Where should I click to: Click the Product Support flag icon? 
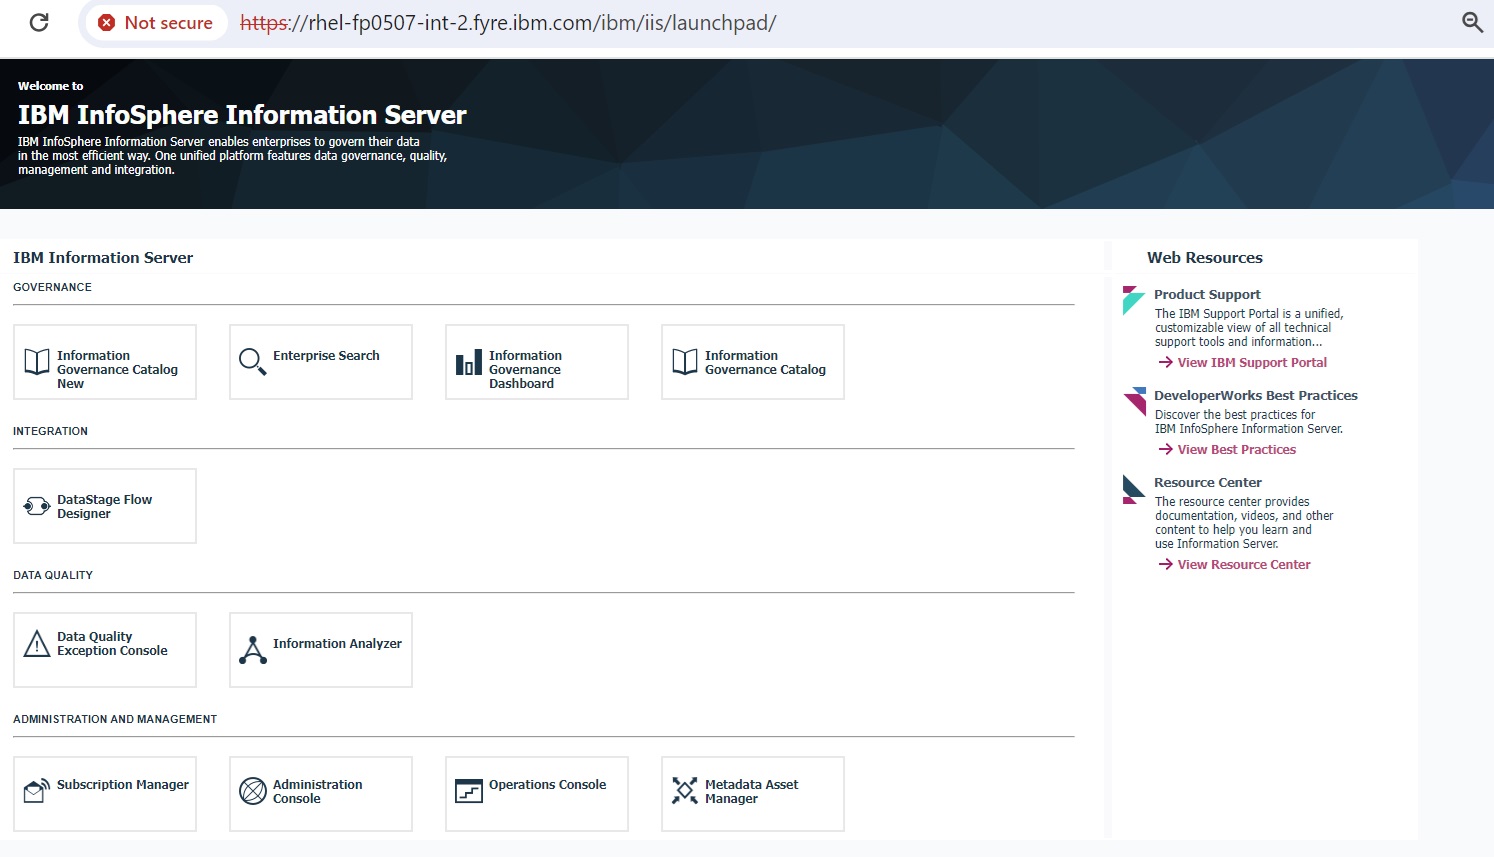(1134, 300)
